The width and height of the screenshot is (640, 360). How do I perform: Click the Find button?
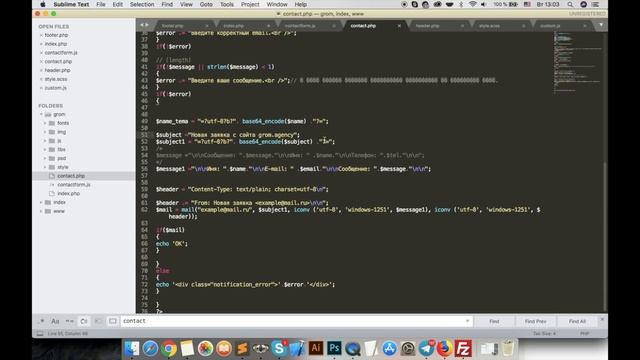click(x=494, y=322)
